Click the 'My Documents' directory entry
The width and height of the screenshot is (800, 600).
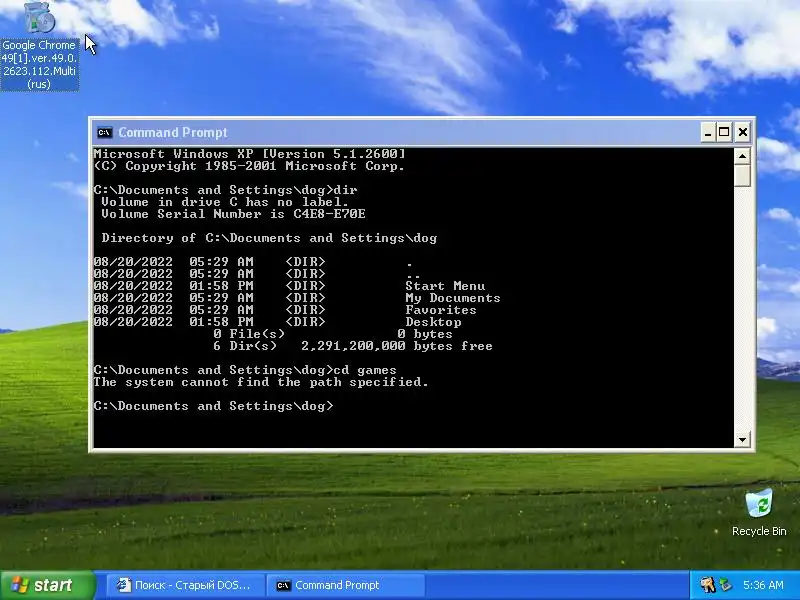click(x=453, y=298)
